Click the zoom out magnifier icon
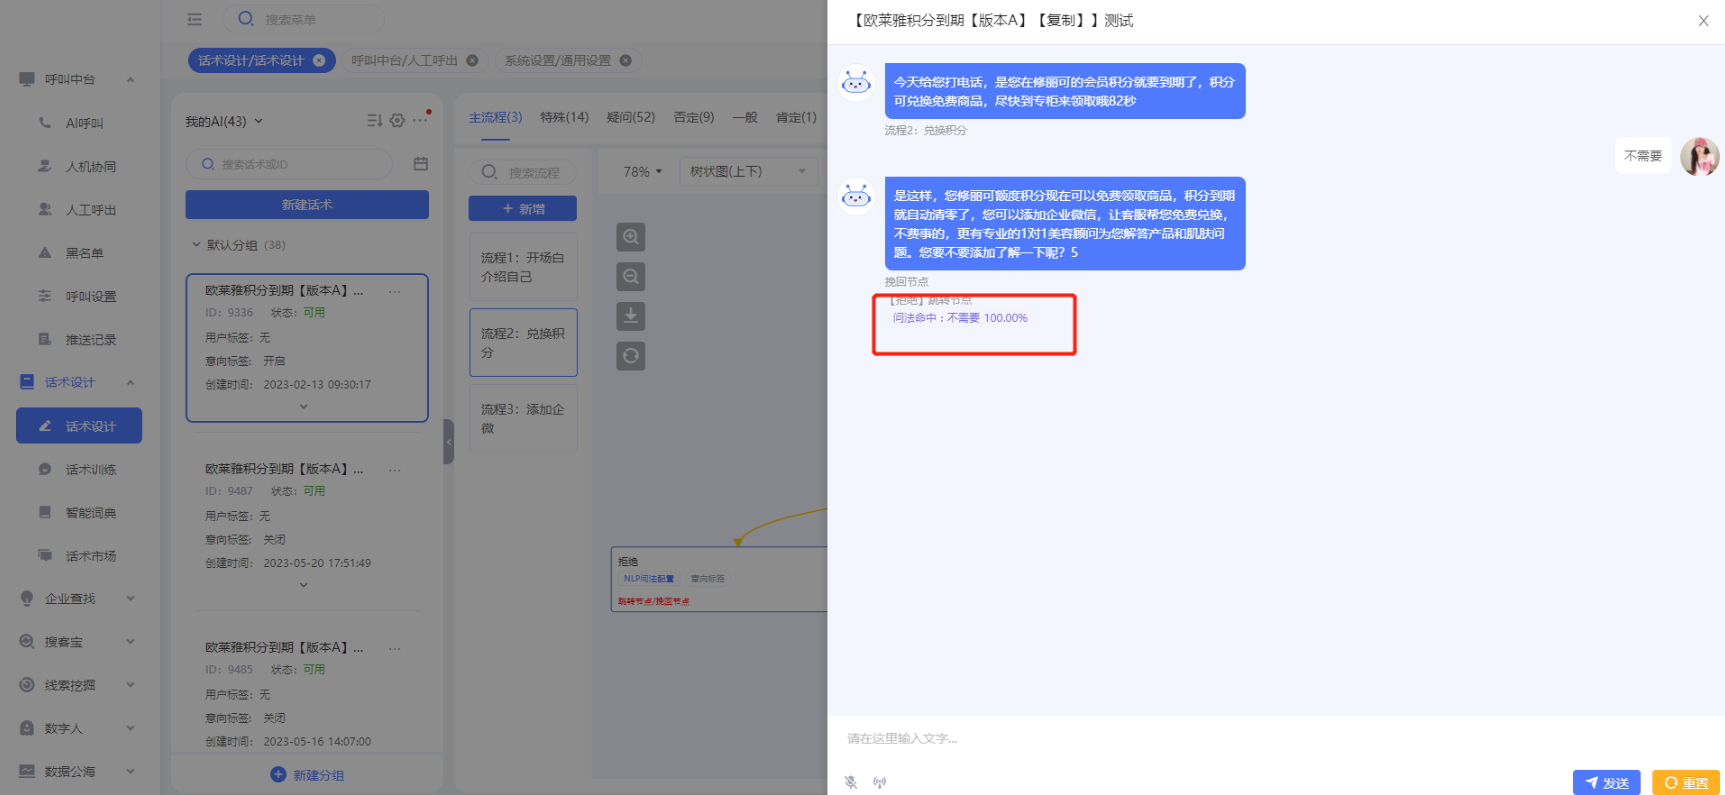Screen dimensions: 1725x795 (x=630, y=277)
